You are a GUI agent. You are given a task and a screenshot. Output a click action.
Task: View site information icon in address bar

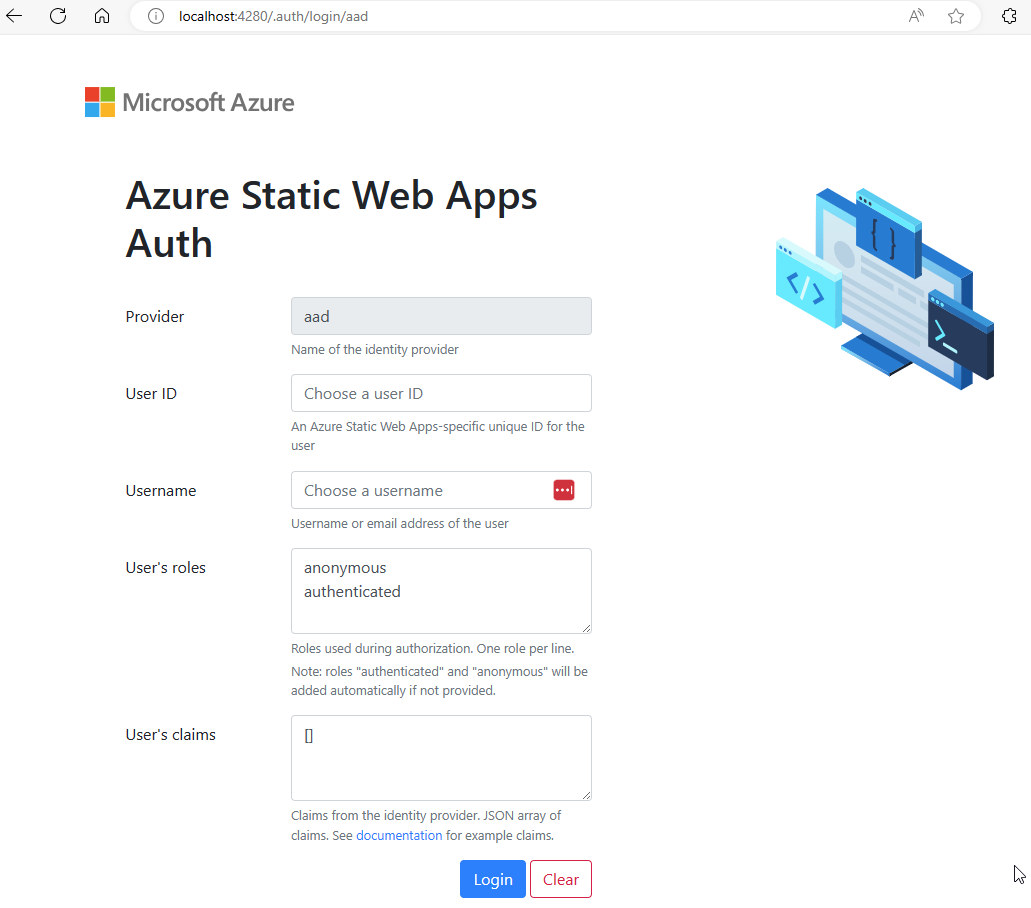156,16
